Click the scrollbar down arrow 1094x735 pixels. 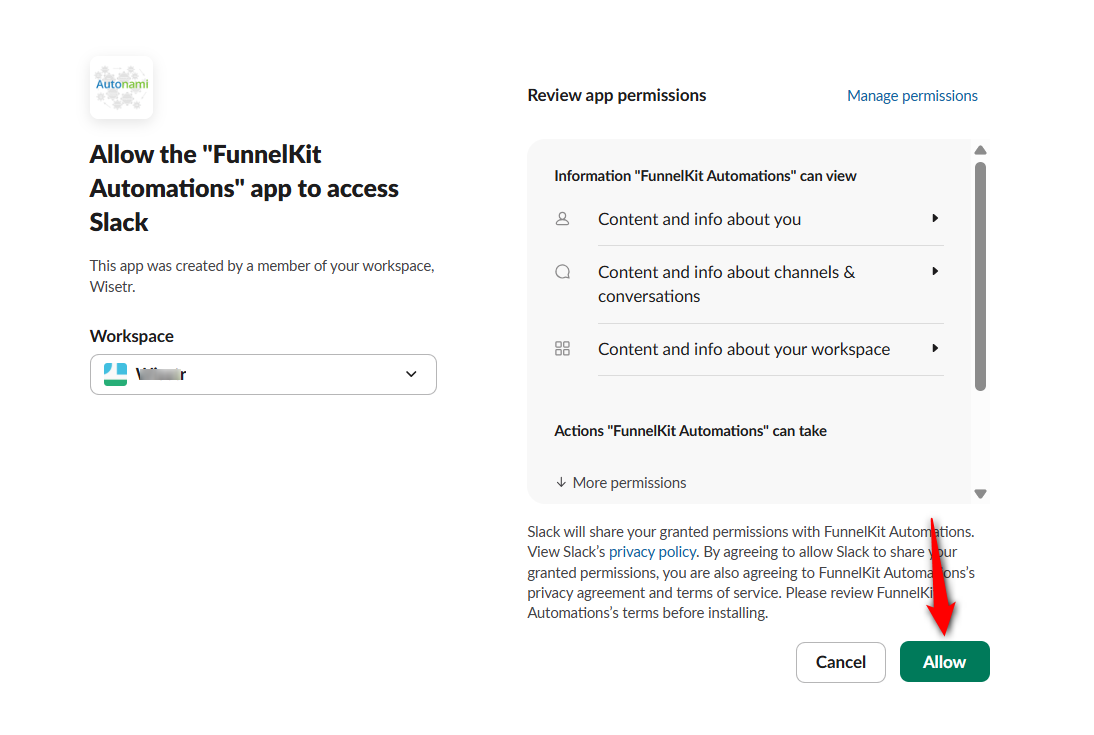[980, 493]
